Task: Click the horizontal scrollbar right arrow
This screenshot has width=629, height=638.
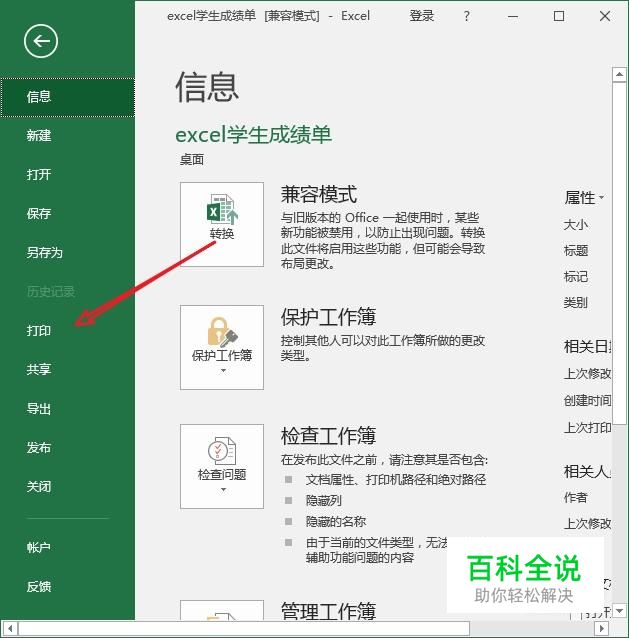Action: click(x=602, y=628)
